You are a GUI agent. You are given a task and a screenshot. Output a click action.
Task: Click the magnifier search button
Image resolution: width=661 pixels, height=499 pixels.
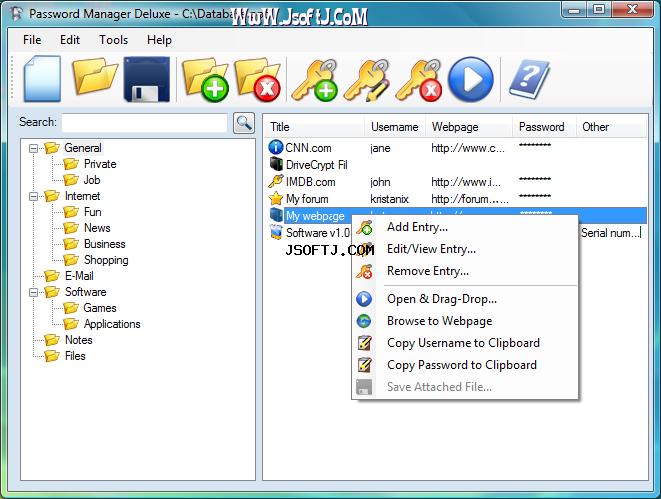[244, 123]
